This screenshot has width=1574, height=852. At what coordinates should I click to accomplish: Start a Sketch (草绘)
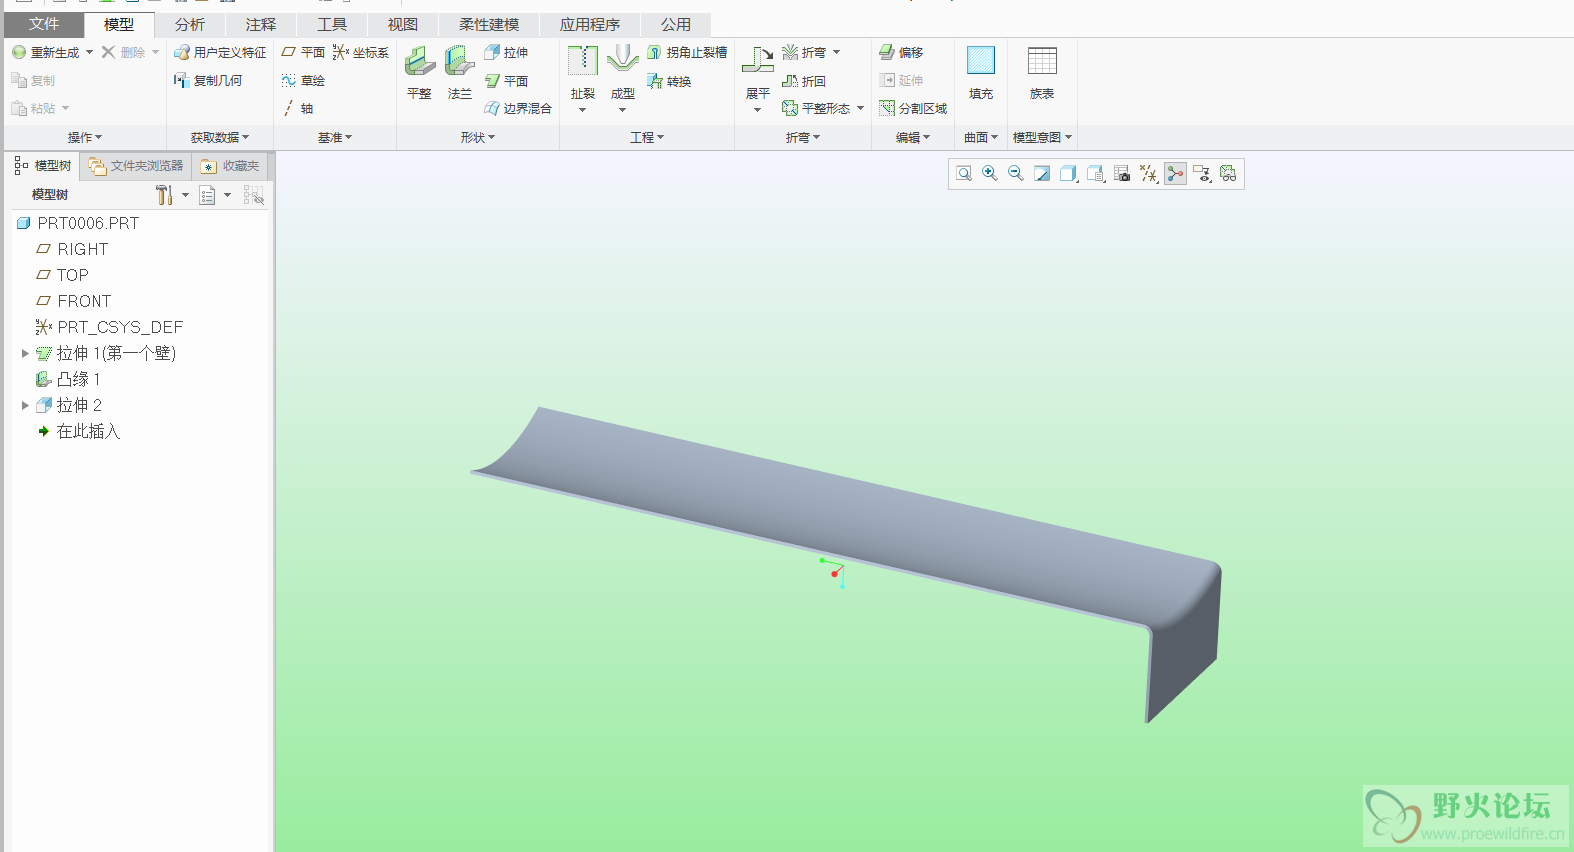click(303, 80)
